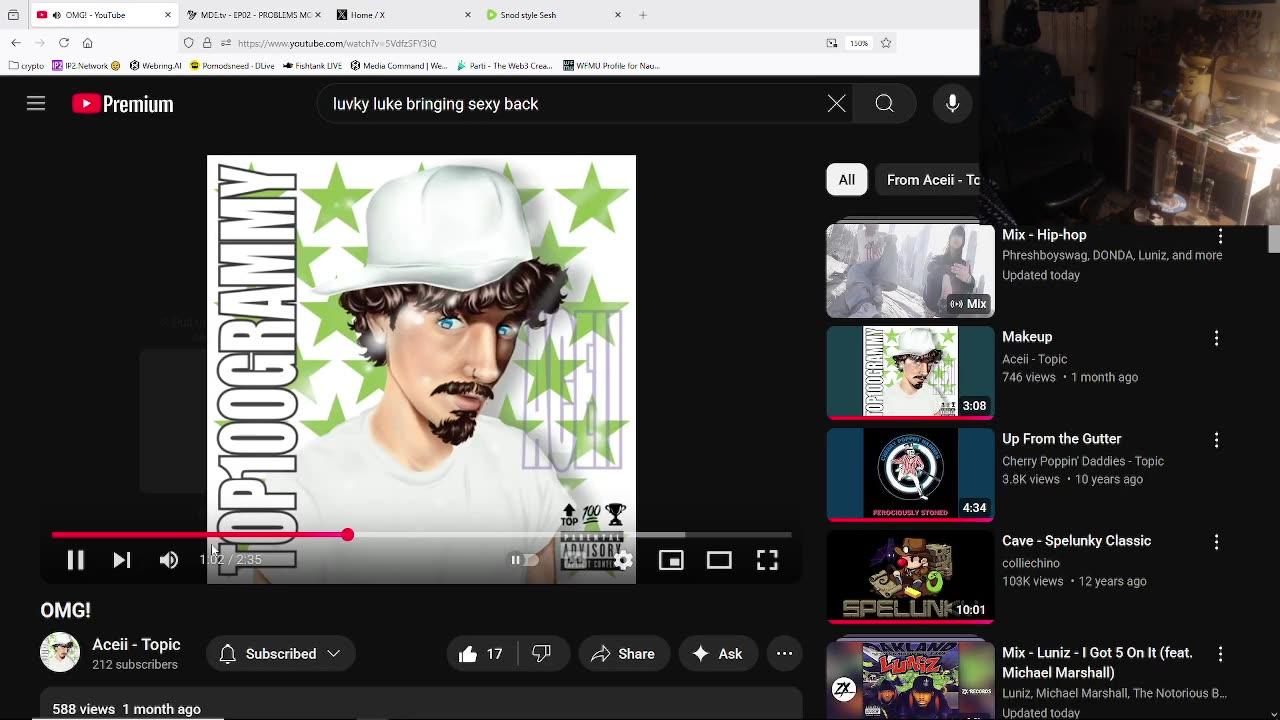
Task: Open Cherry Poppin' Daddies - Topic channel
Action: point(1083,461)
